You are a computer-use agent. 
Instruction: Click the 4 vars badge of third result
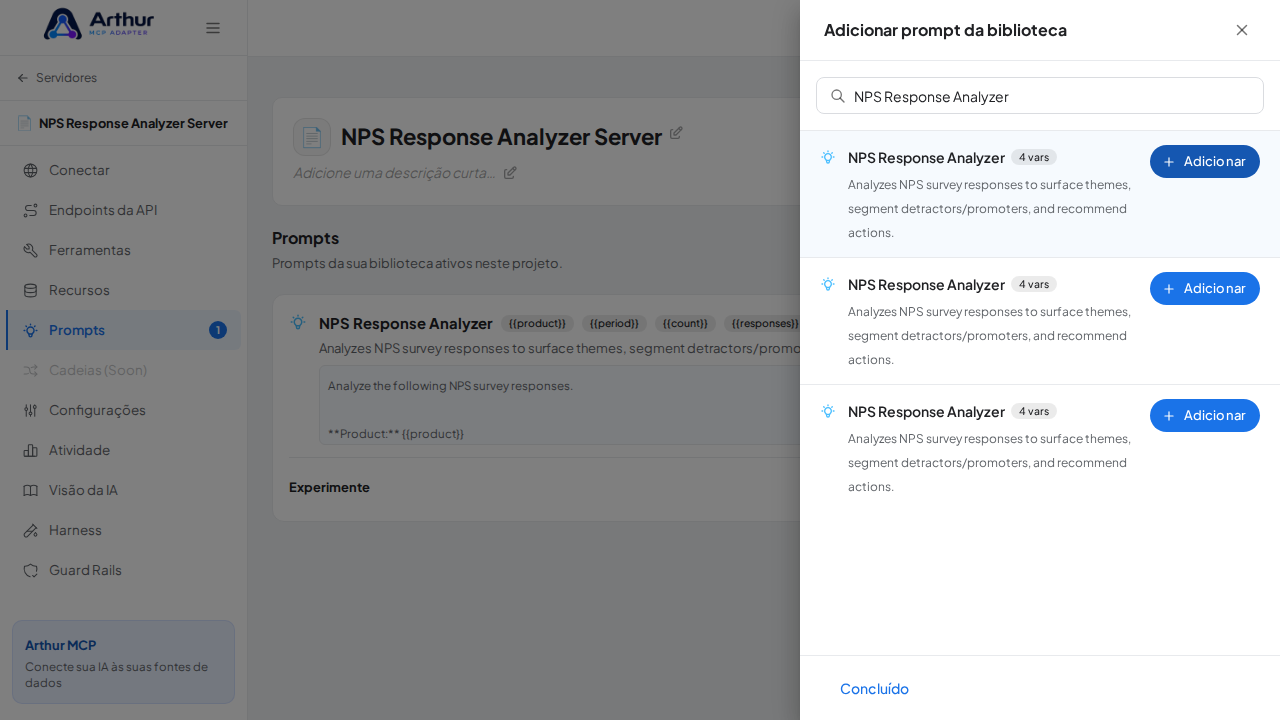click(x=1034, y=411)
